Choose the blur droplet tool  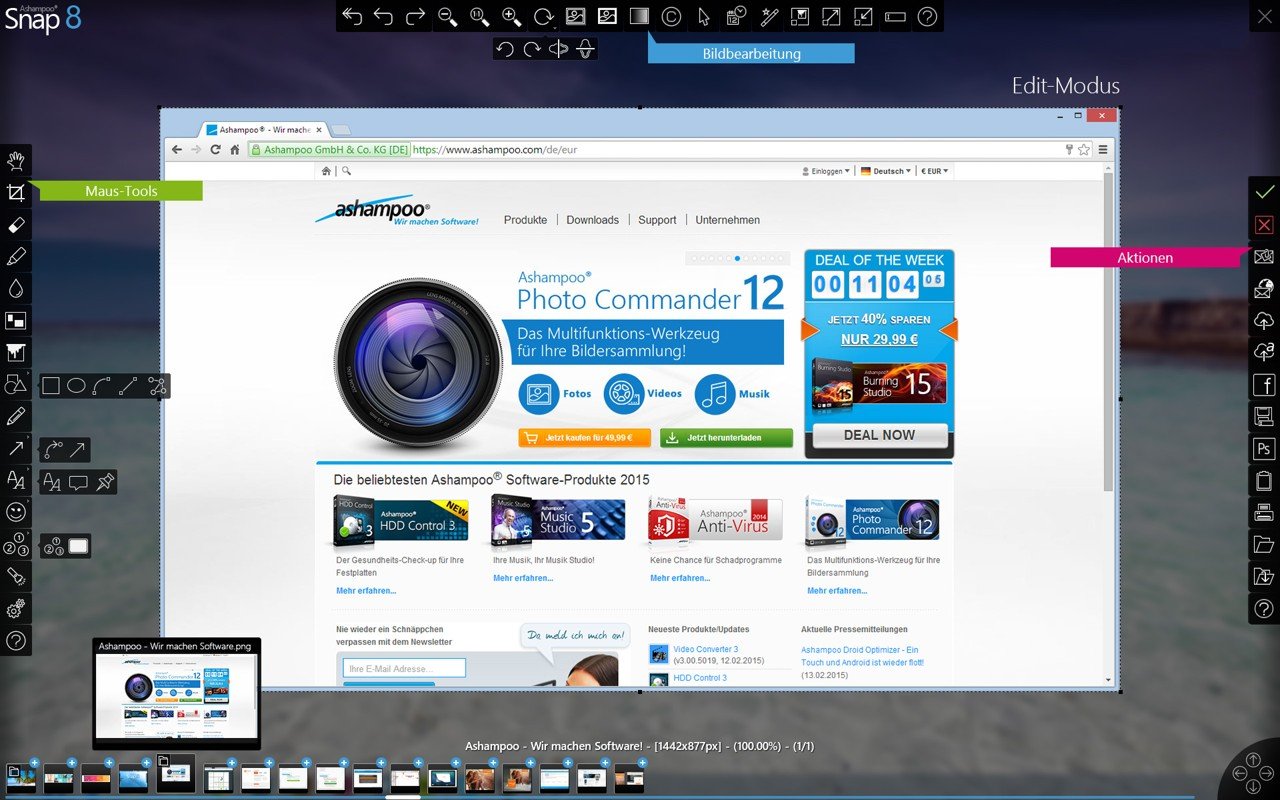tap(16, 288)
